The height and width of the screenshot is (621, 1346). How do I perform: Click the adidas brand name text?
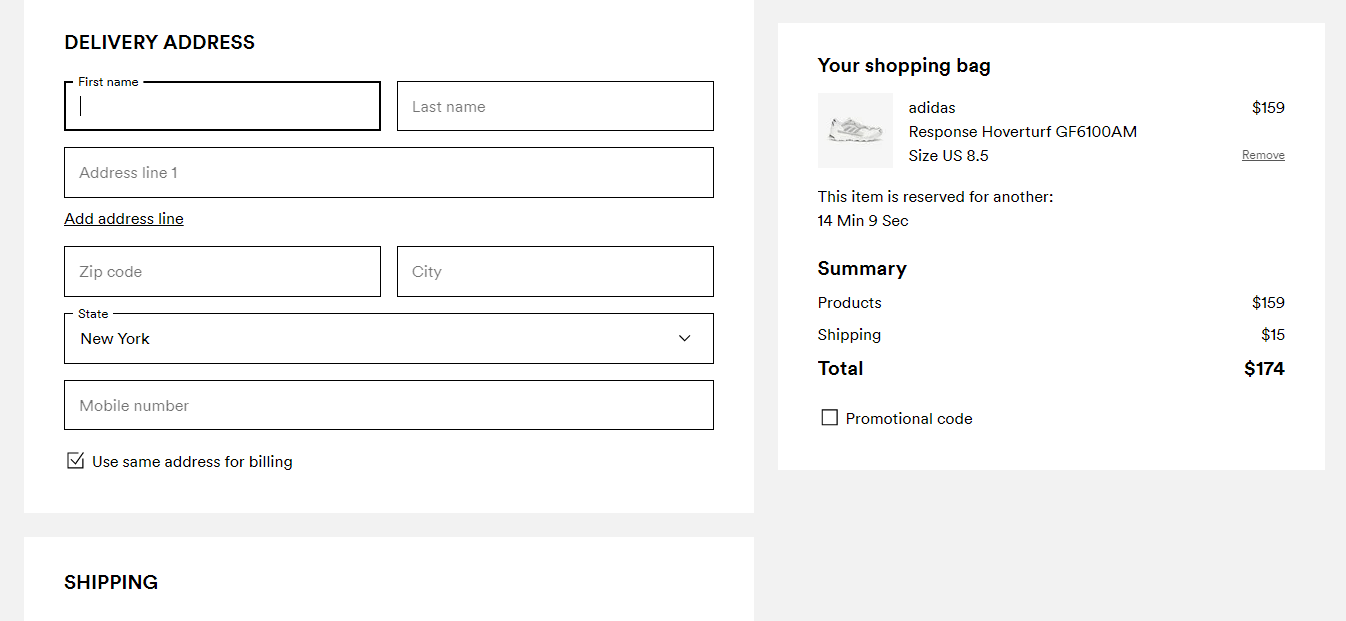(x=932, y=108)
